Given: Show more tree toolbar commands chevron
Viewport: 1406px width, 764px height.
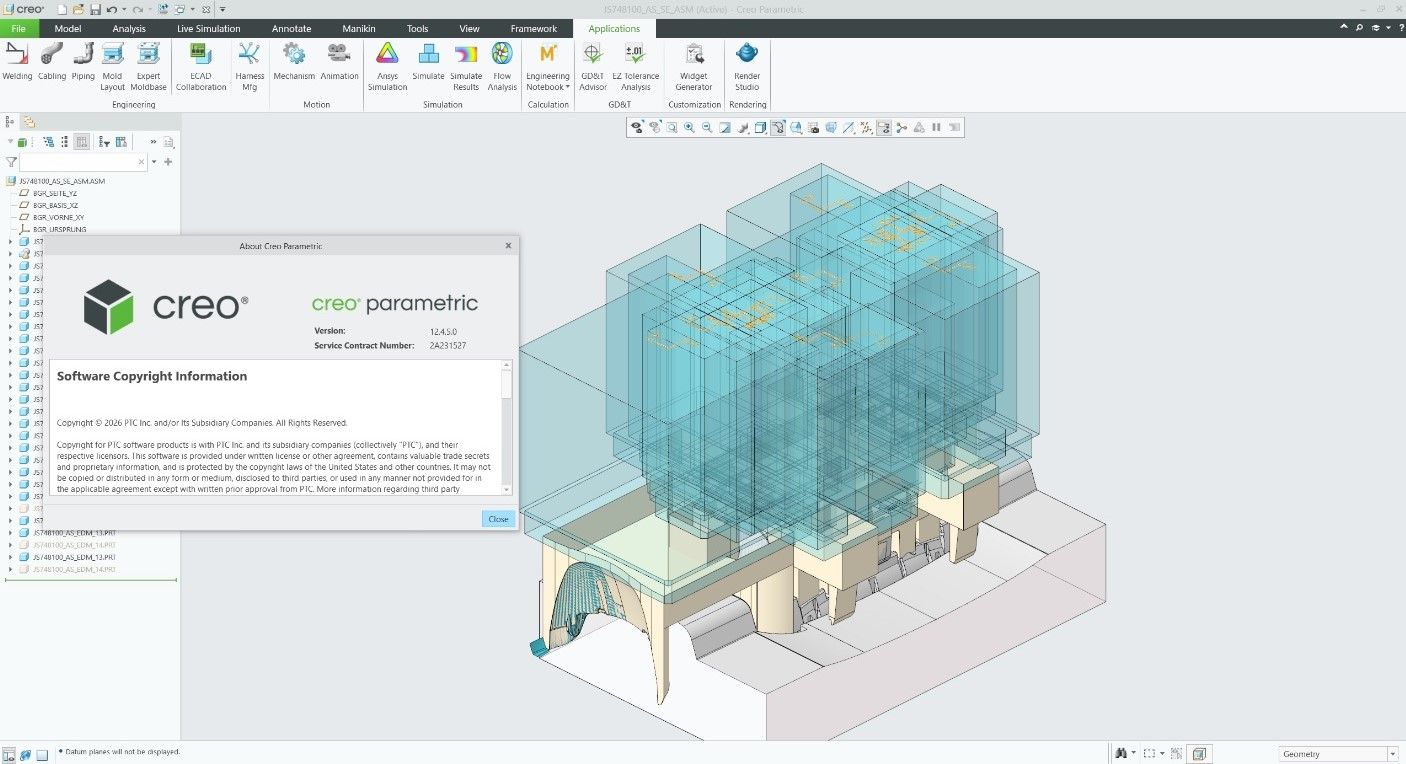Looking at the screenshot, I should [x=153, y=142].
